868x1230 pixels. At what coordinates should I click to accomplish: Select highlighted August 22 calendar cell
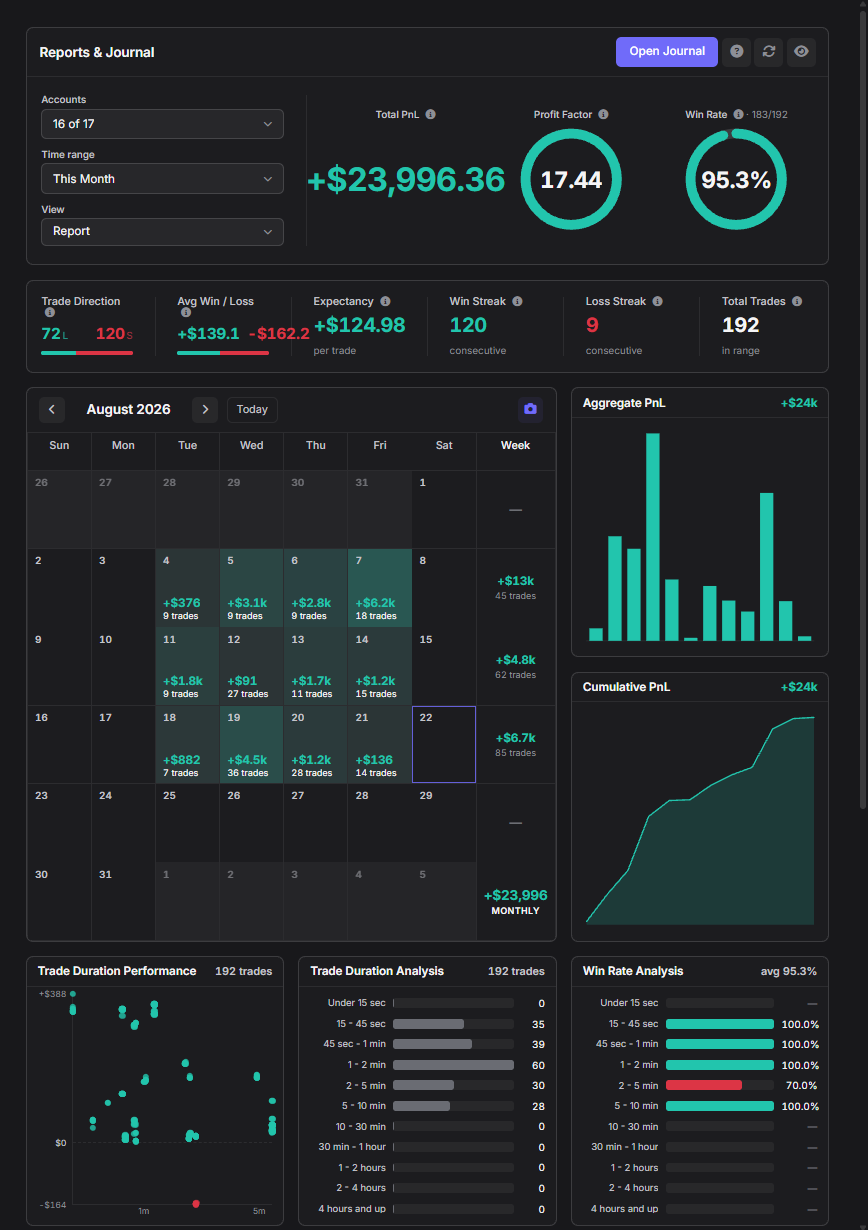coord(444,744)
